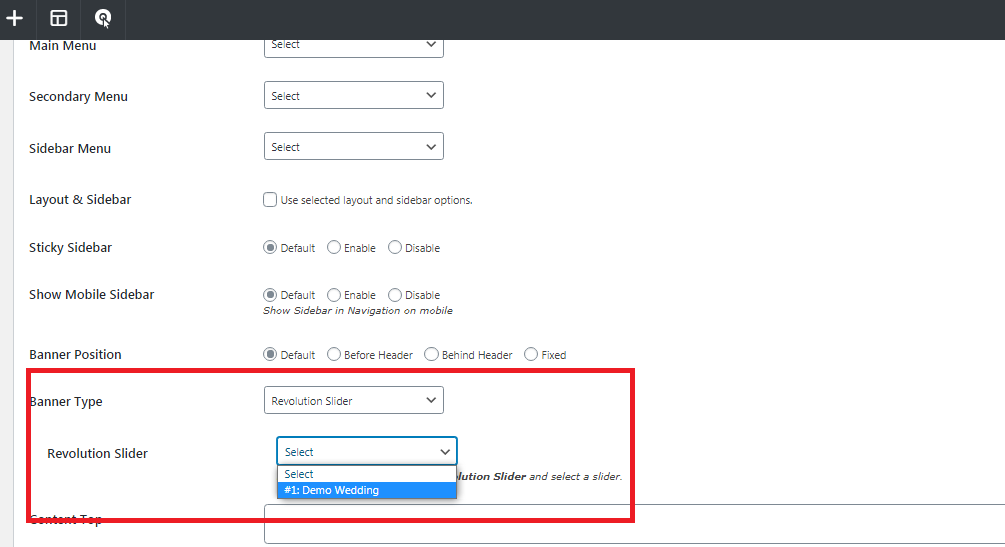Viewport: 1005px width, 547px height.
Task: Click the 'Sidebar Menu' label
Action: click(x=70, y=148)
